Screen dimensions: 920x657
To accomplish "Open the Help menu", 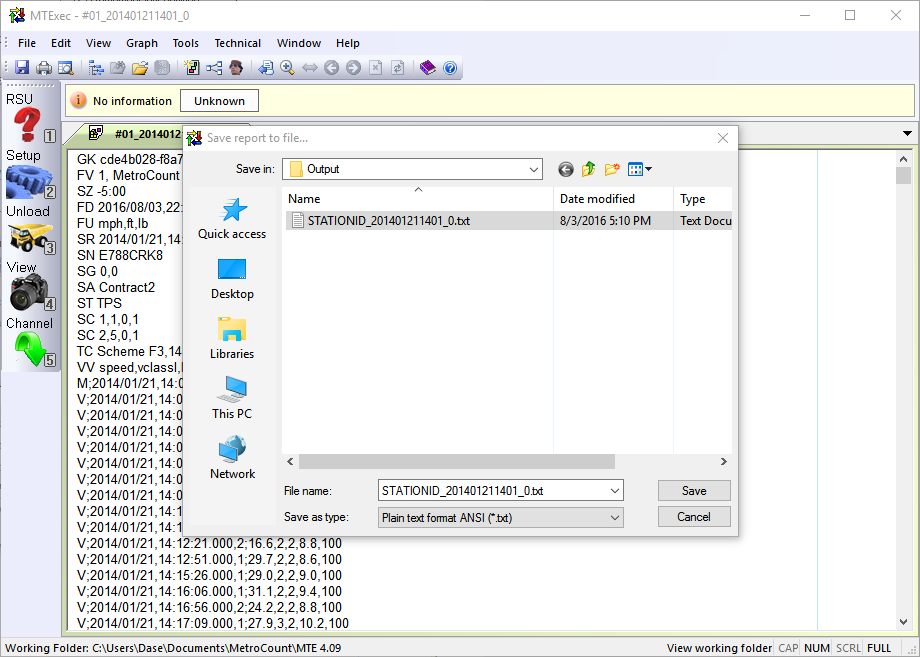I will 347,43.
